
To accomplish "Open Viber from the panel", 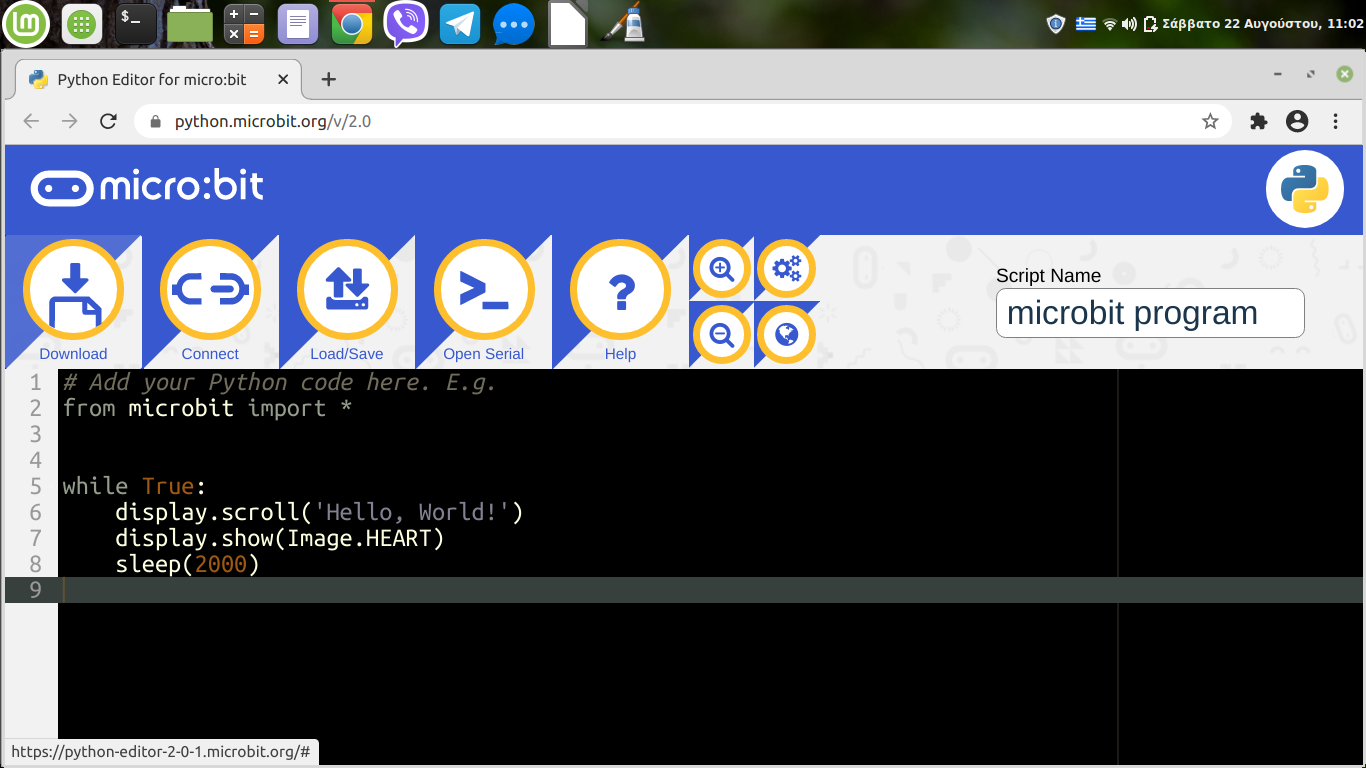I will click(x=406, y=24).
